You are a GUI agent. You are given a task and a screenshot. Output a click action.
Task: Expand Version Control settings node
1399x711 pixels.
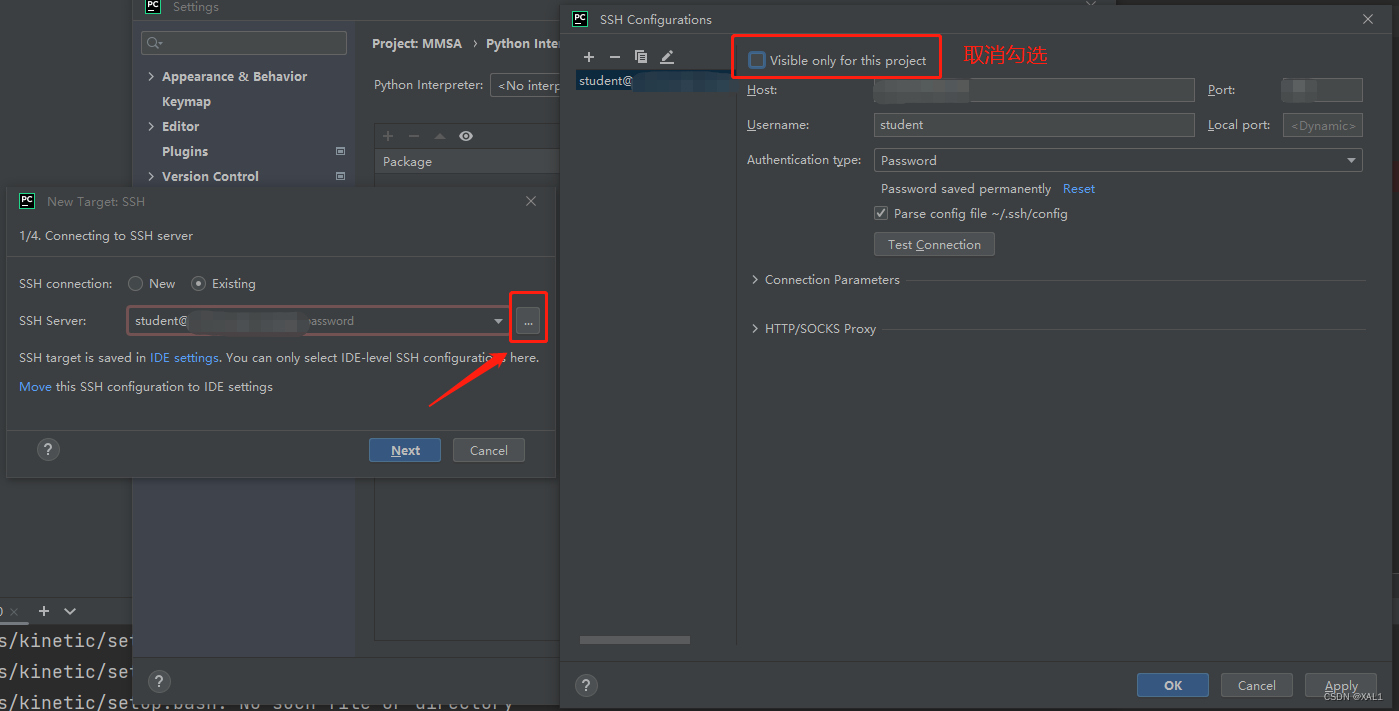[151, 177]
